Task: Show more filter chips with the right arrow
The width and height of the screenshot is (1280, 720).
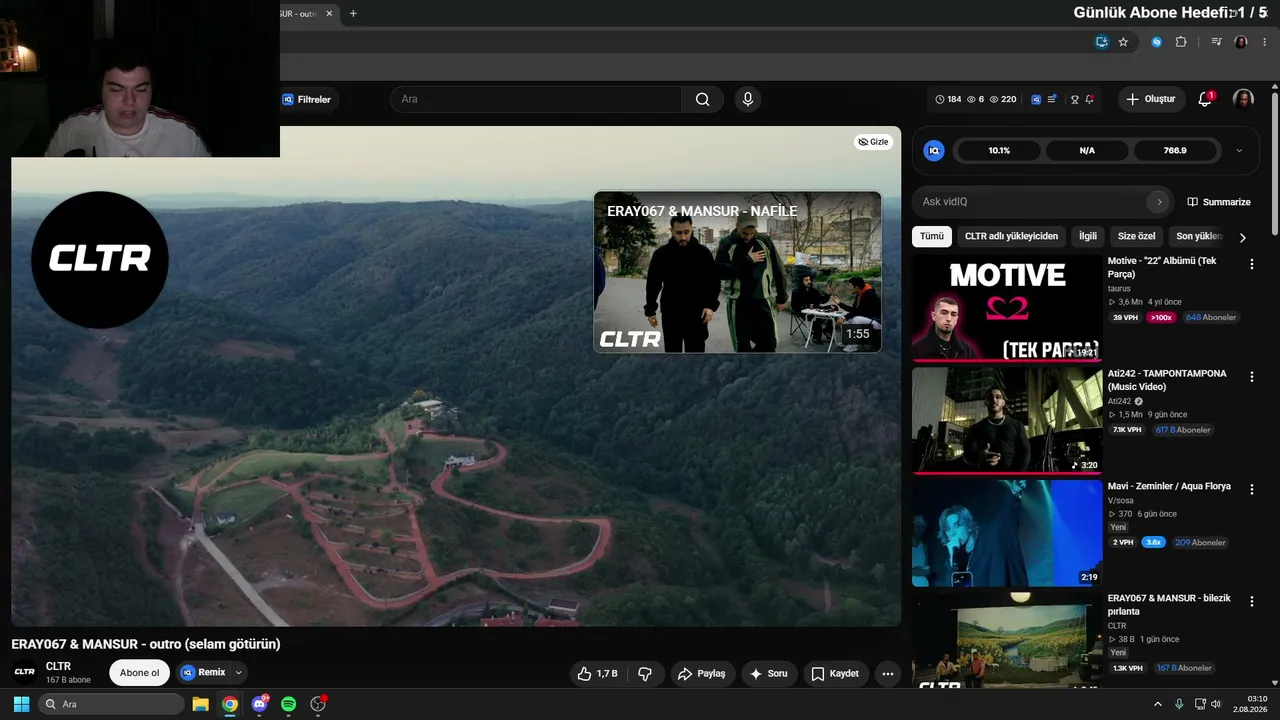Action: coord(1243,237)
